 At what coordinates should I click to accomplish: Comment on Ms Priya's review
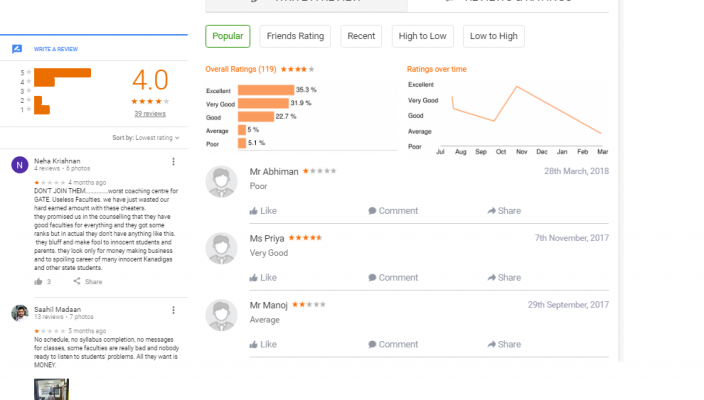[x=393, y=277]
